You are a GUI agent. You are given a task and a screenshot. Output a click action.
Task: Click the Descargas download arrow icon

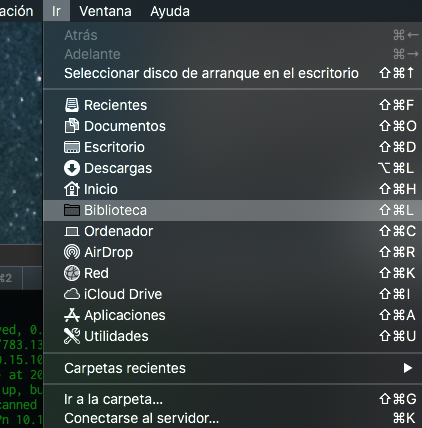(72, 168)
